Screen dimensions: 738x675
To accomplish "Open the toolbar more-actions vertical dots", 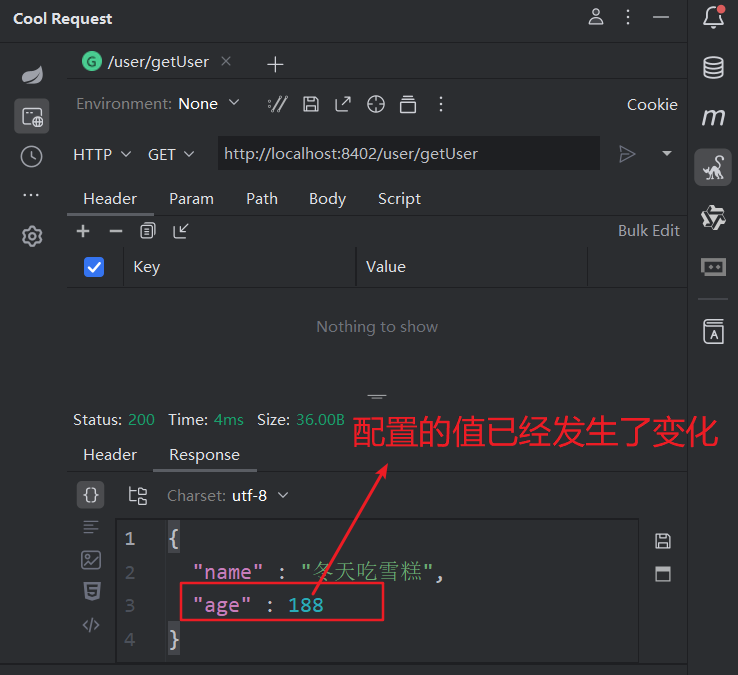I will (x=441, y=104).
